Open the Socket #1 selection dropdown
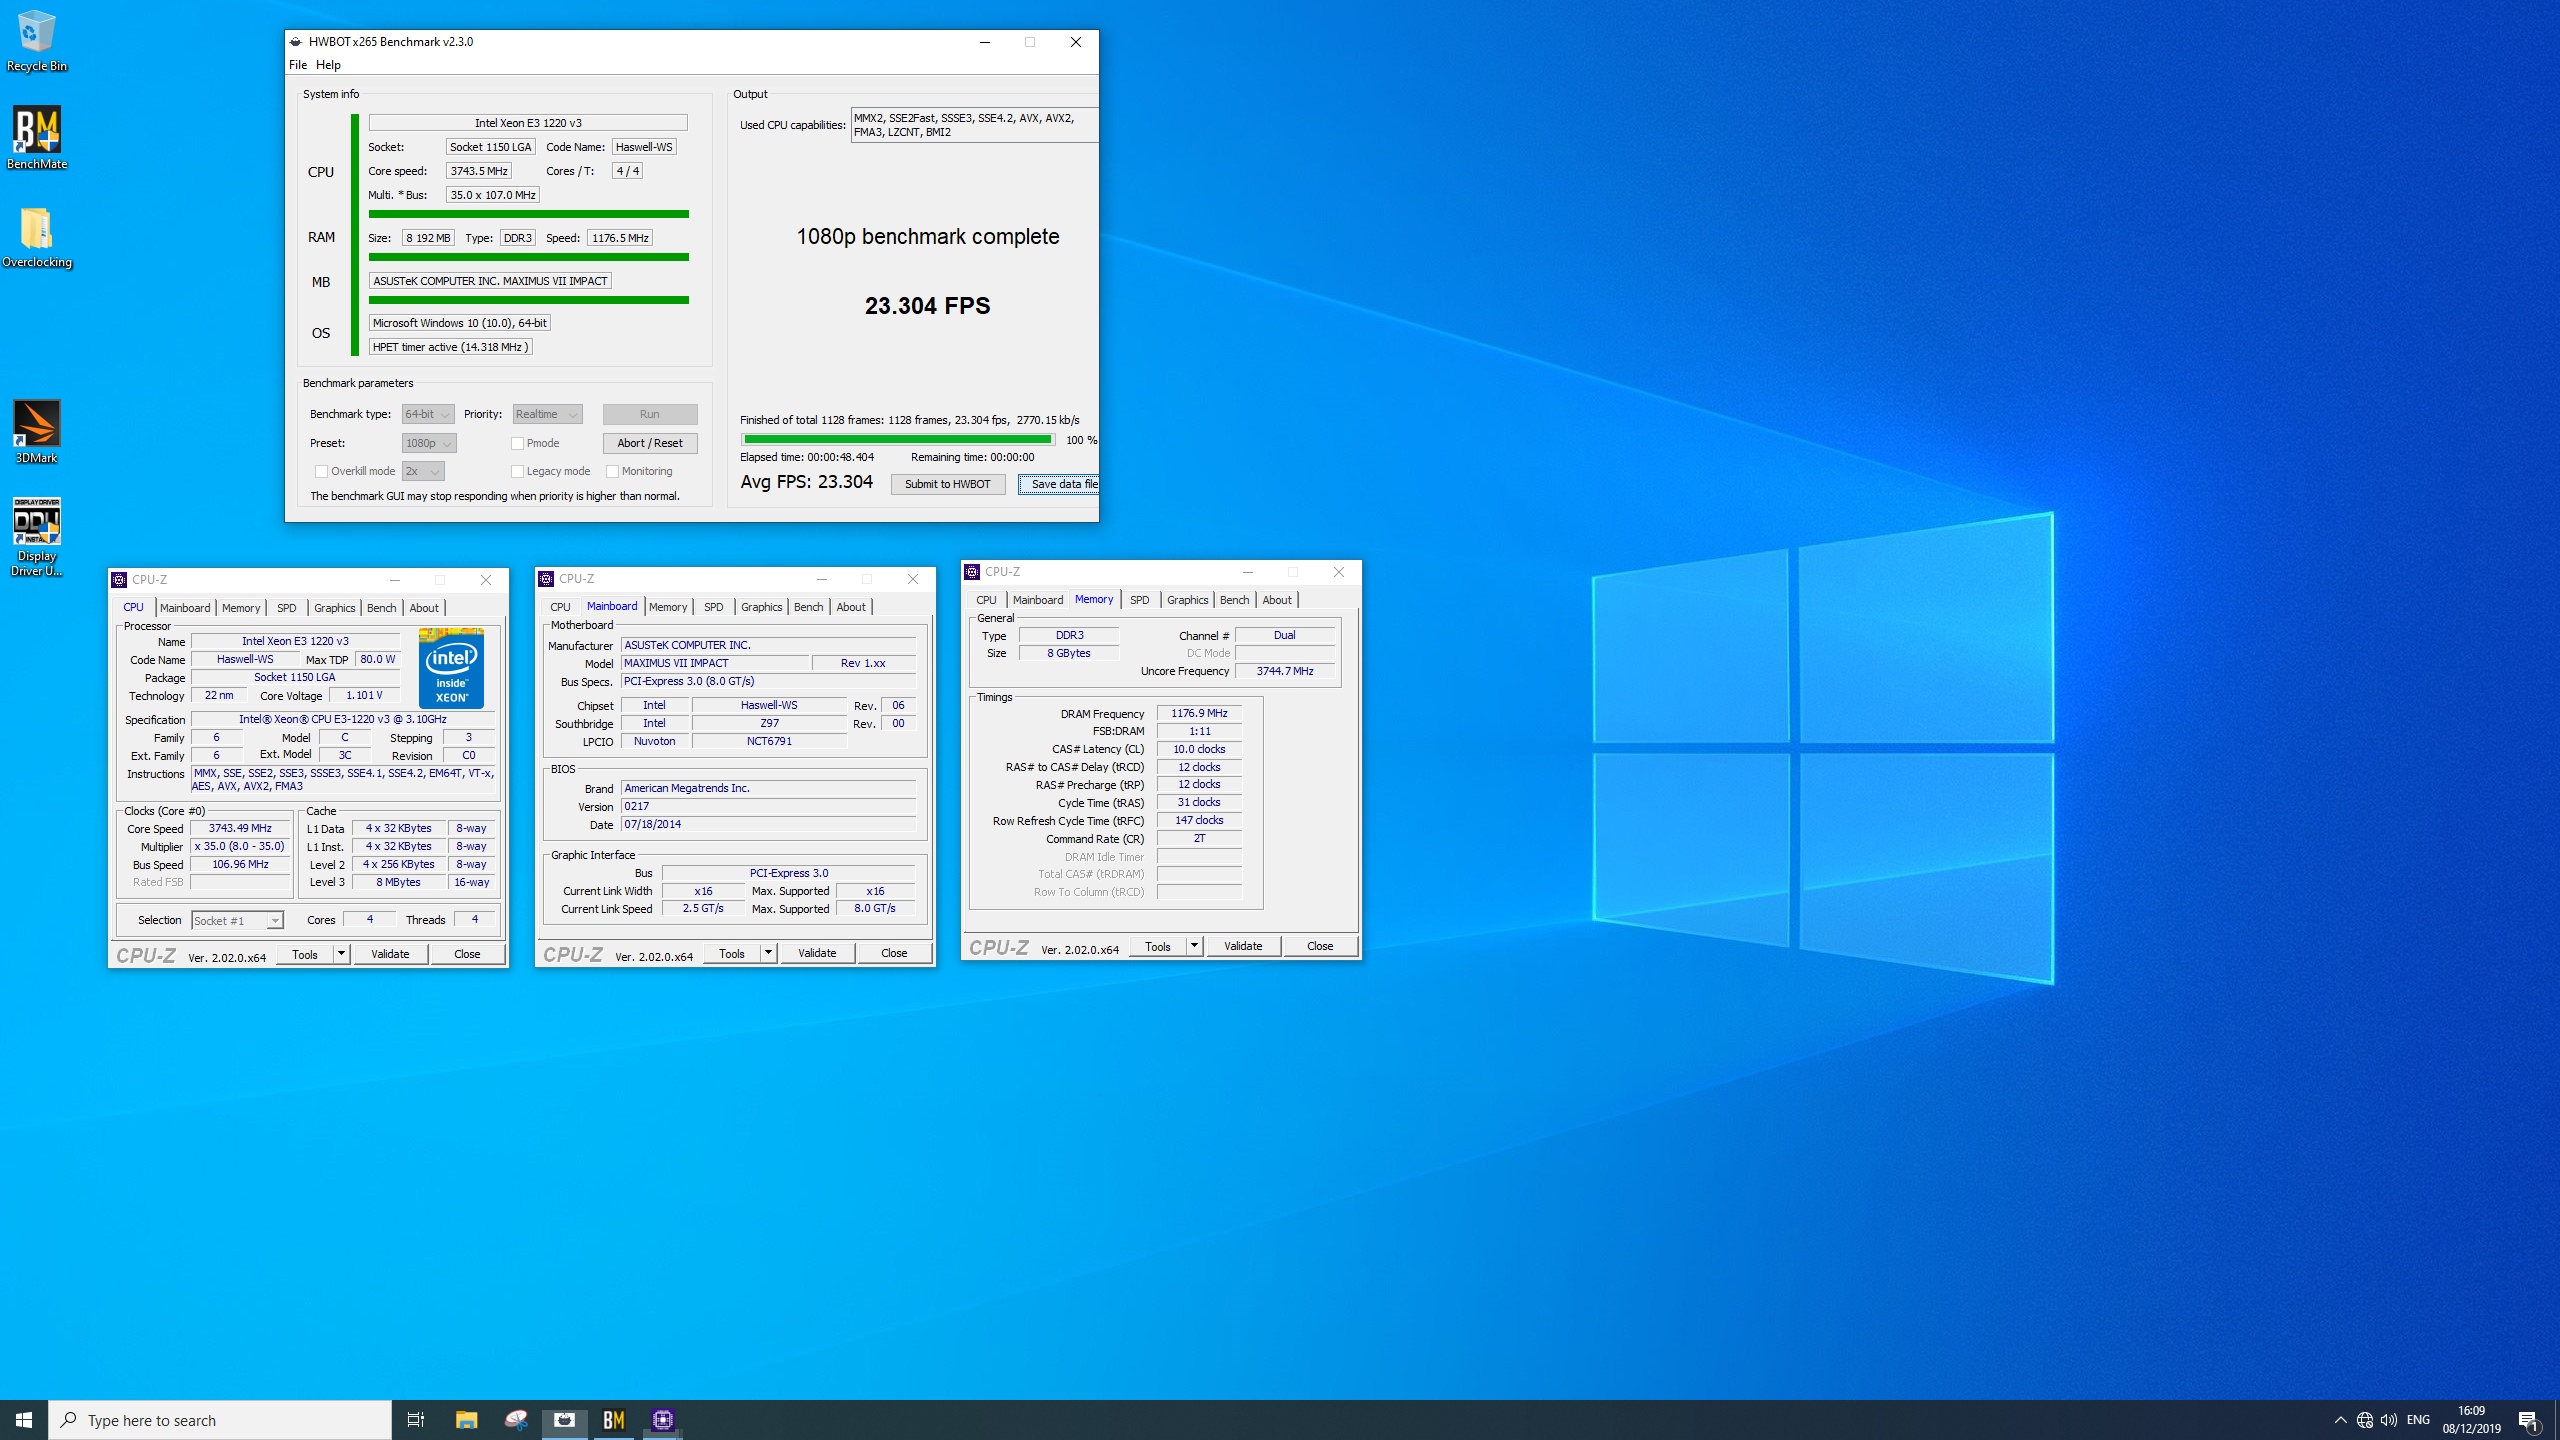The image size is (2560, 1440). point(237,921)
